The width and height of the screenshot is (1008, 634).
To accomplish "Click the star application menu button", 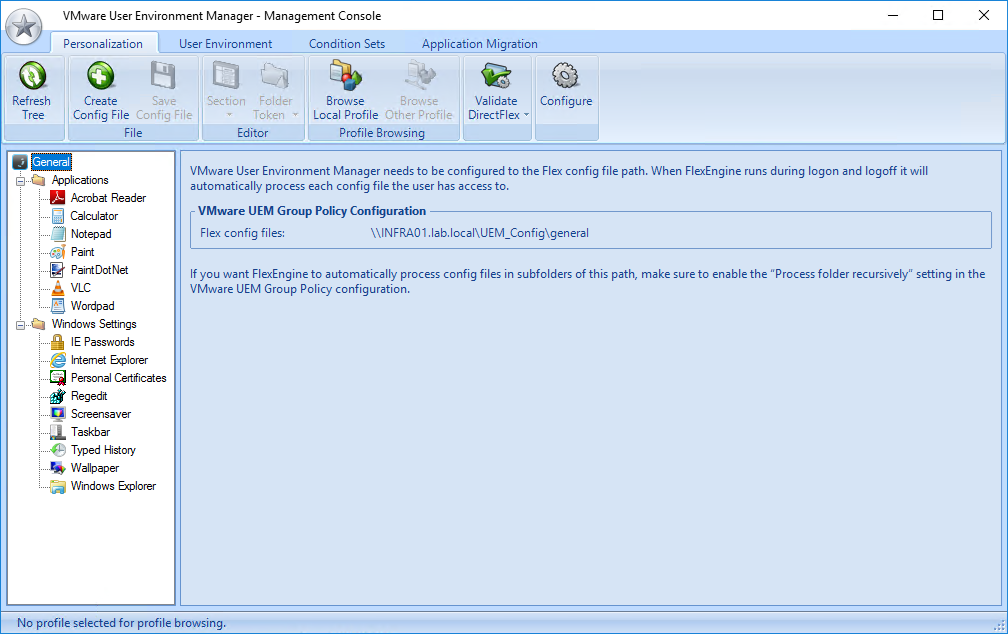I will 24,26.
